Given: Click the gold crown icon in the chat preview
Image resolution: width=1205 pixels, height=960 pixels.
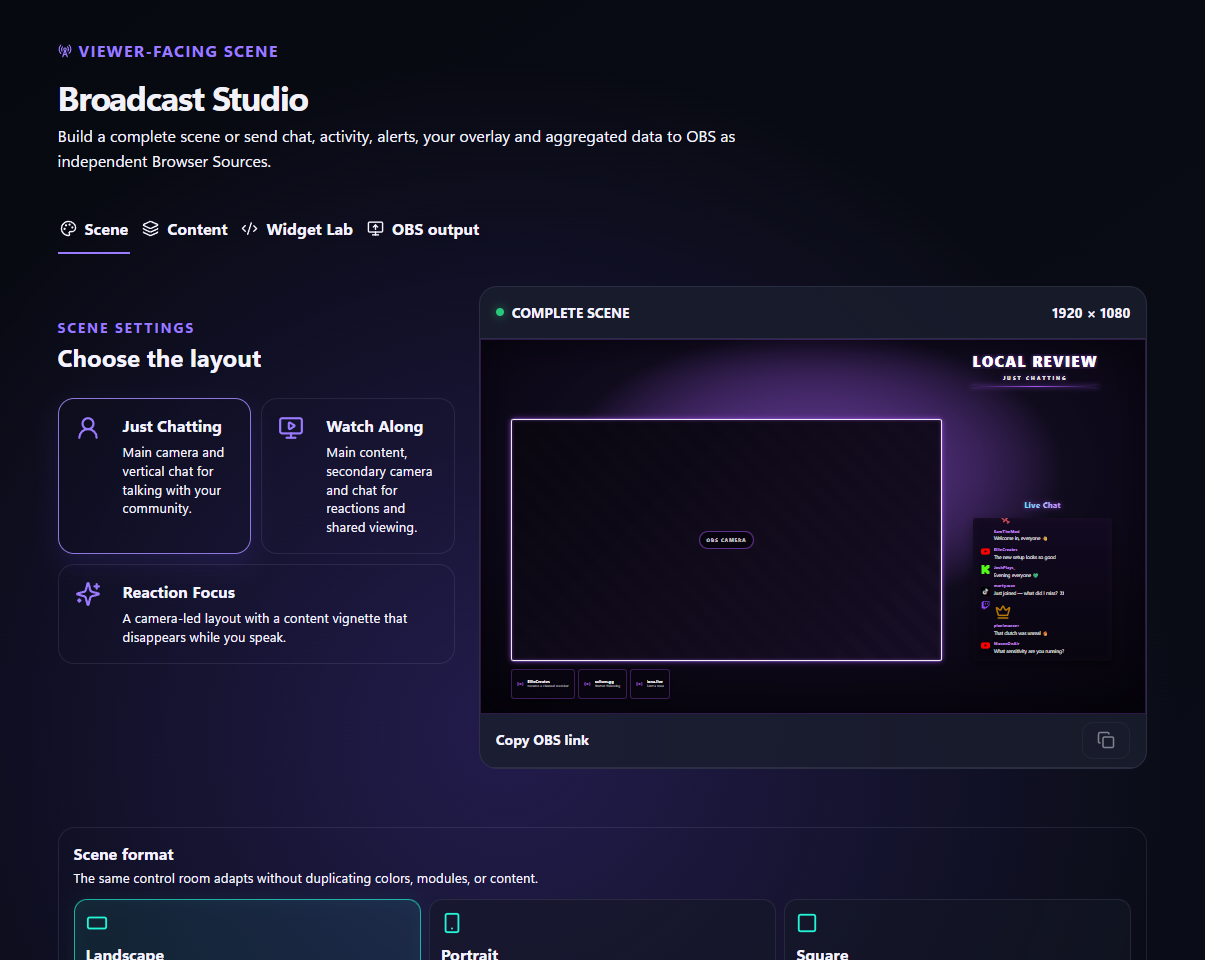Looking at the screenshot, I should click(1002, 612).
